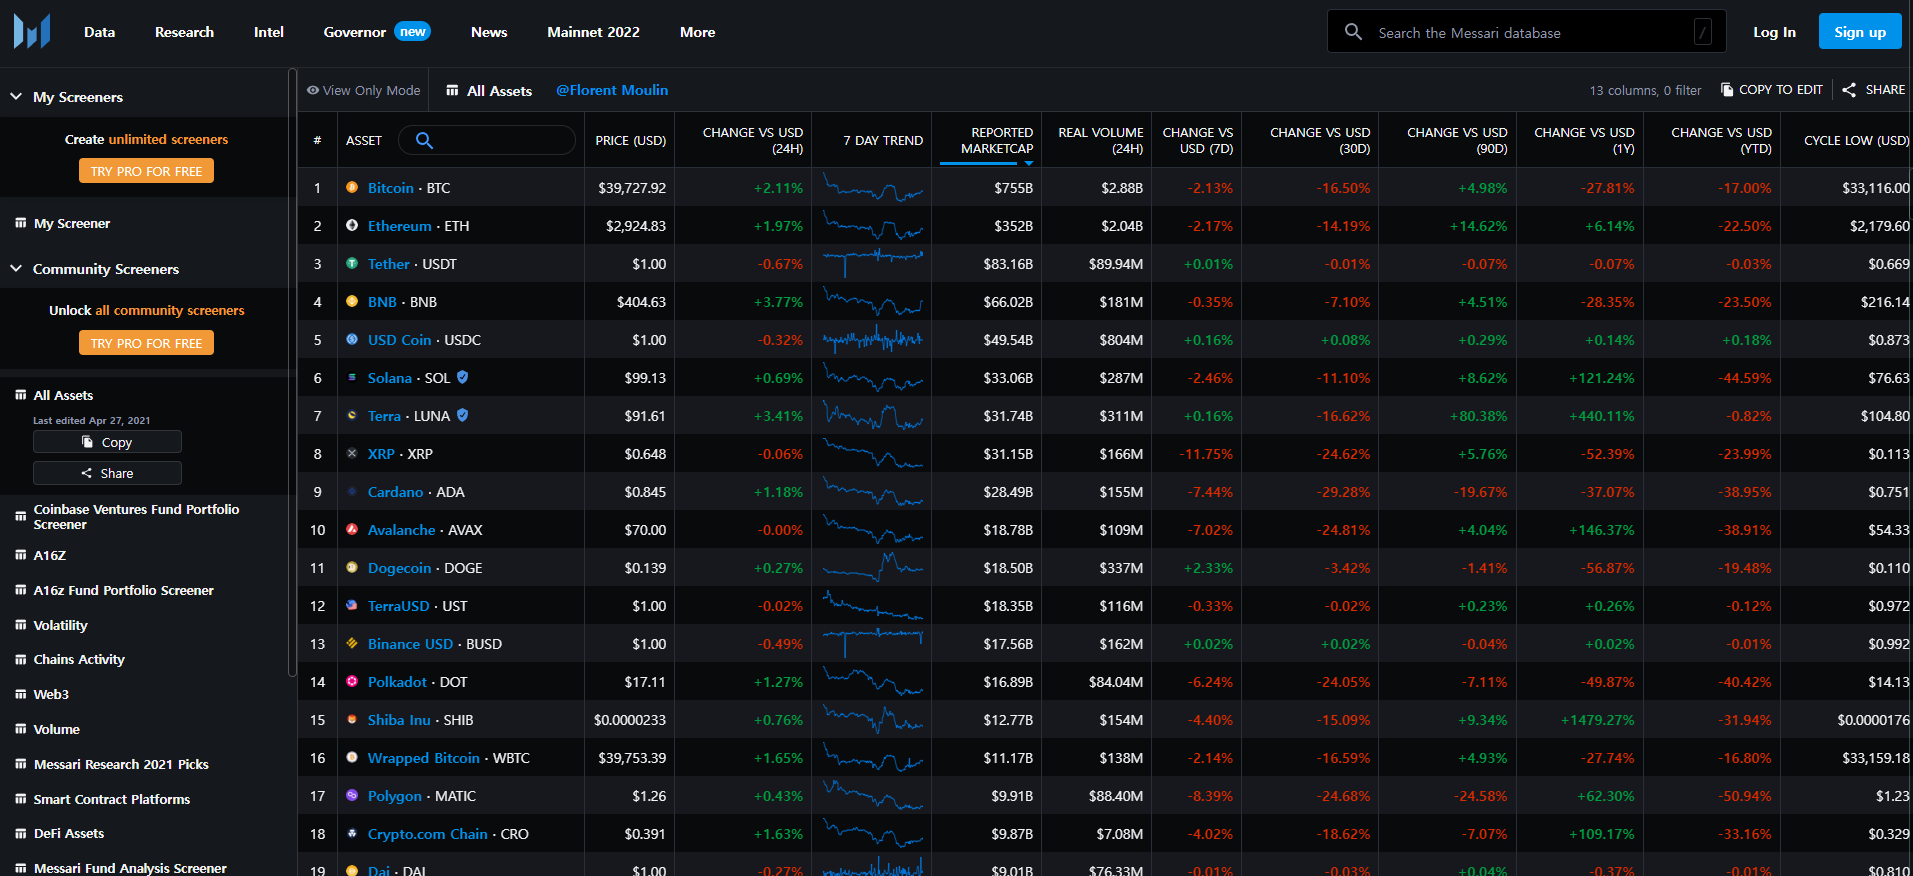Open the Intel menu

(x=268, y=32)
